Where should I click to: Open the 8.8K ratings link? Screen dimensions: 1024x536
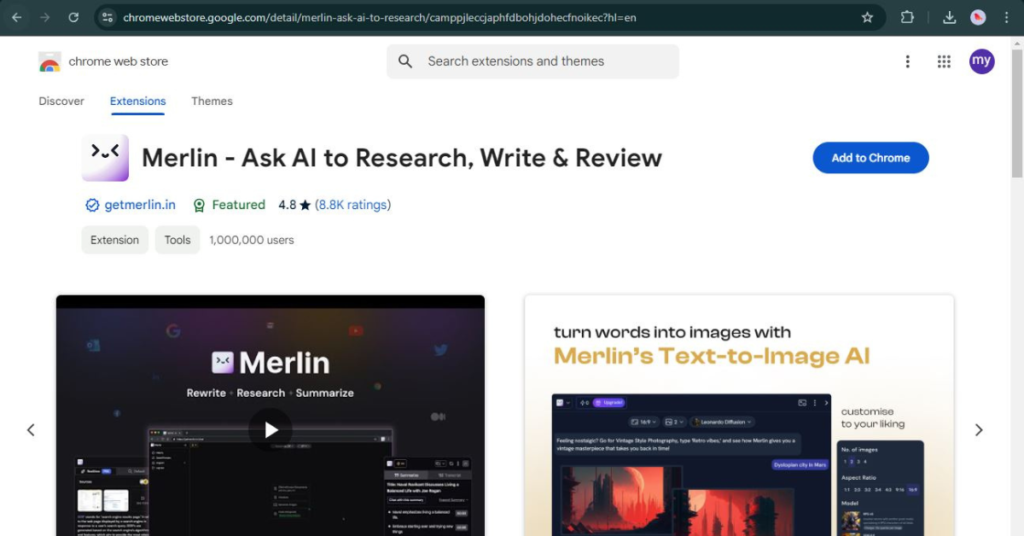351,205
